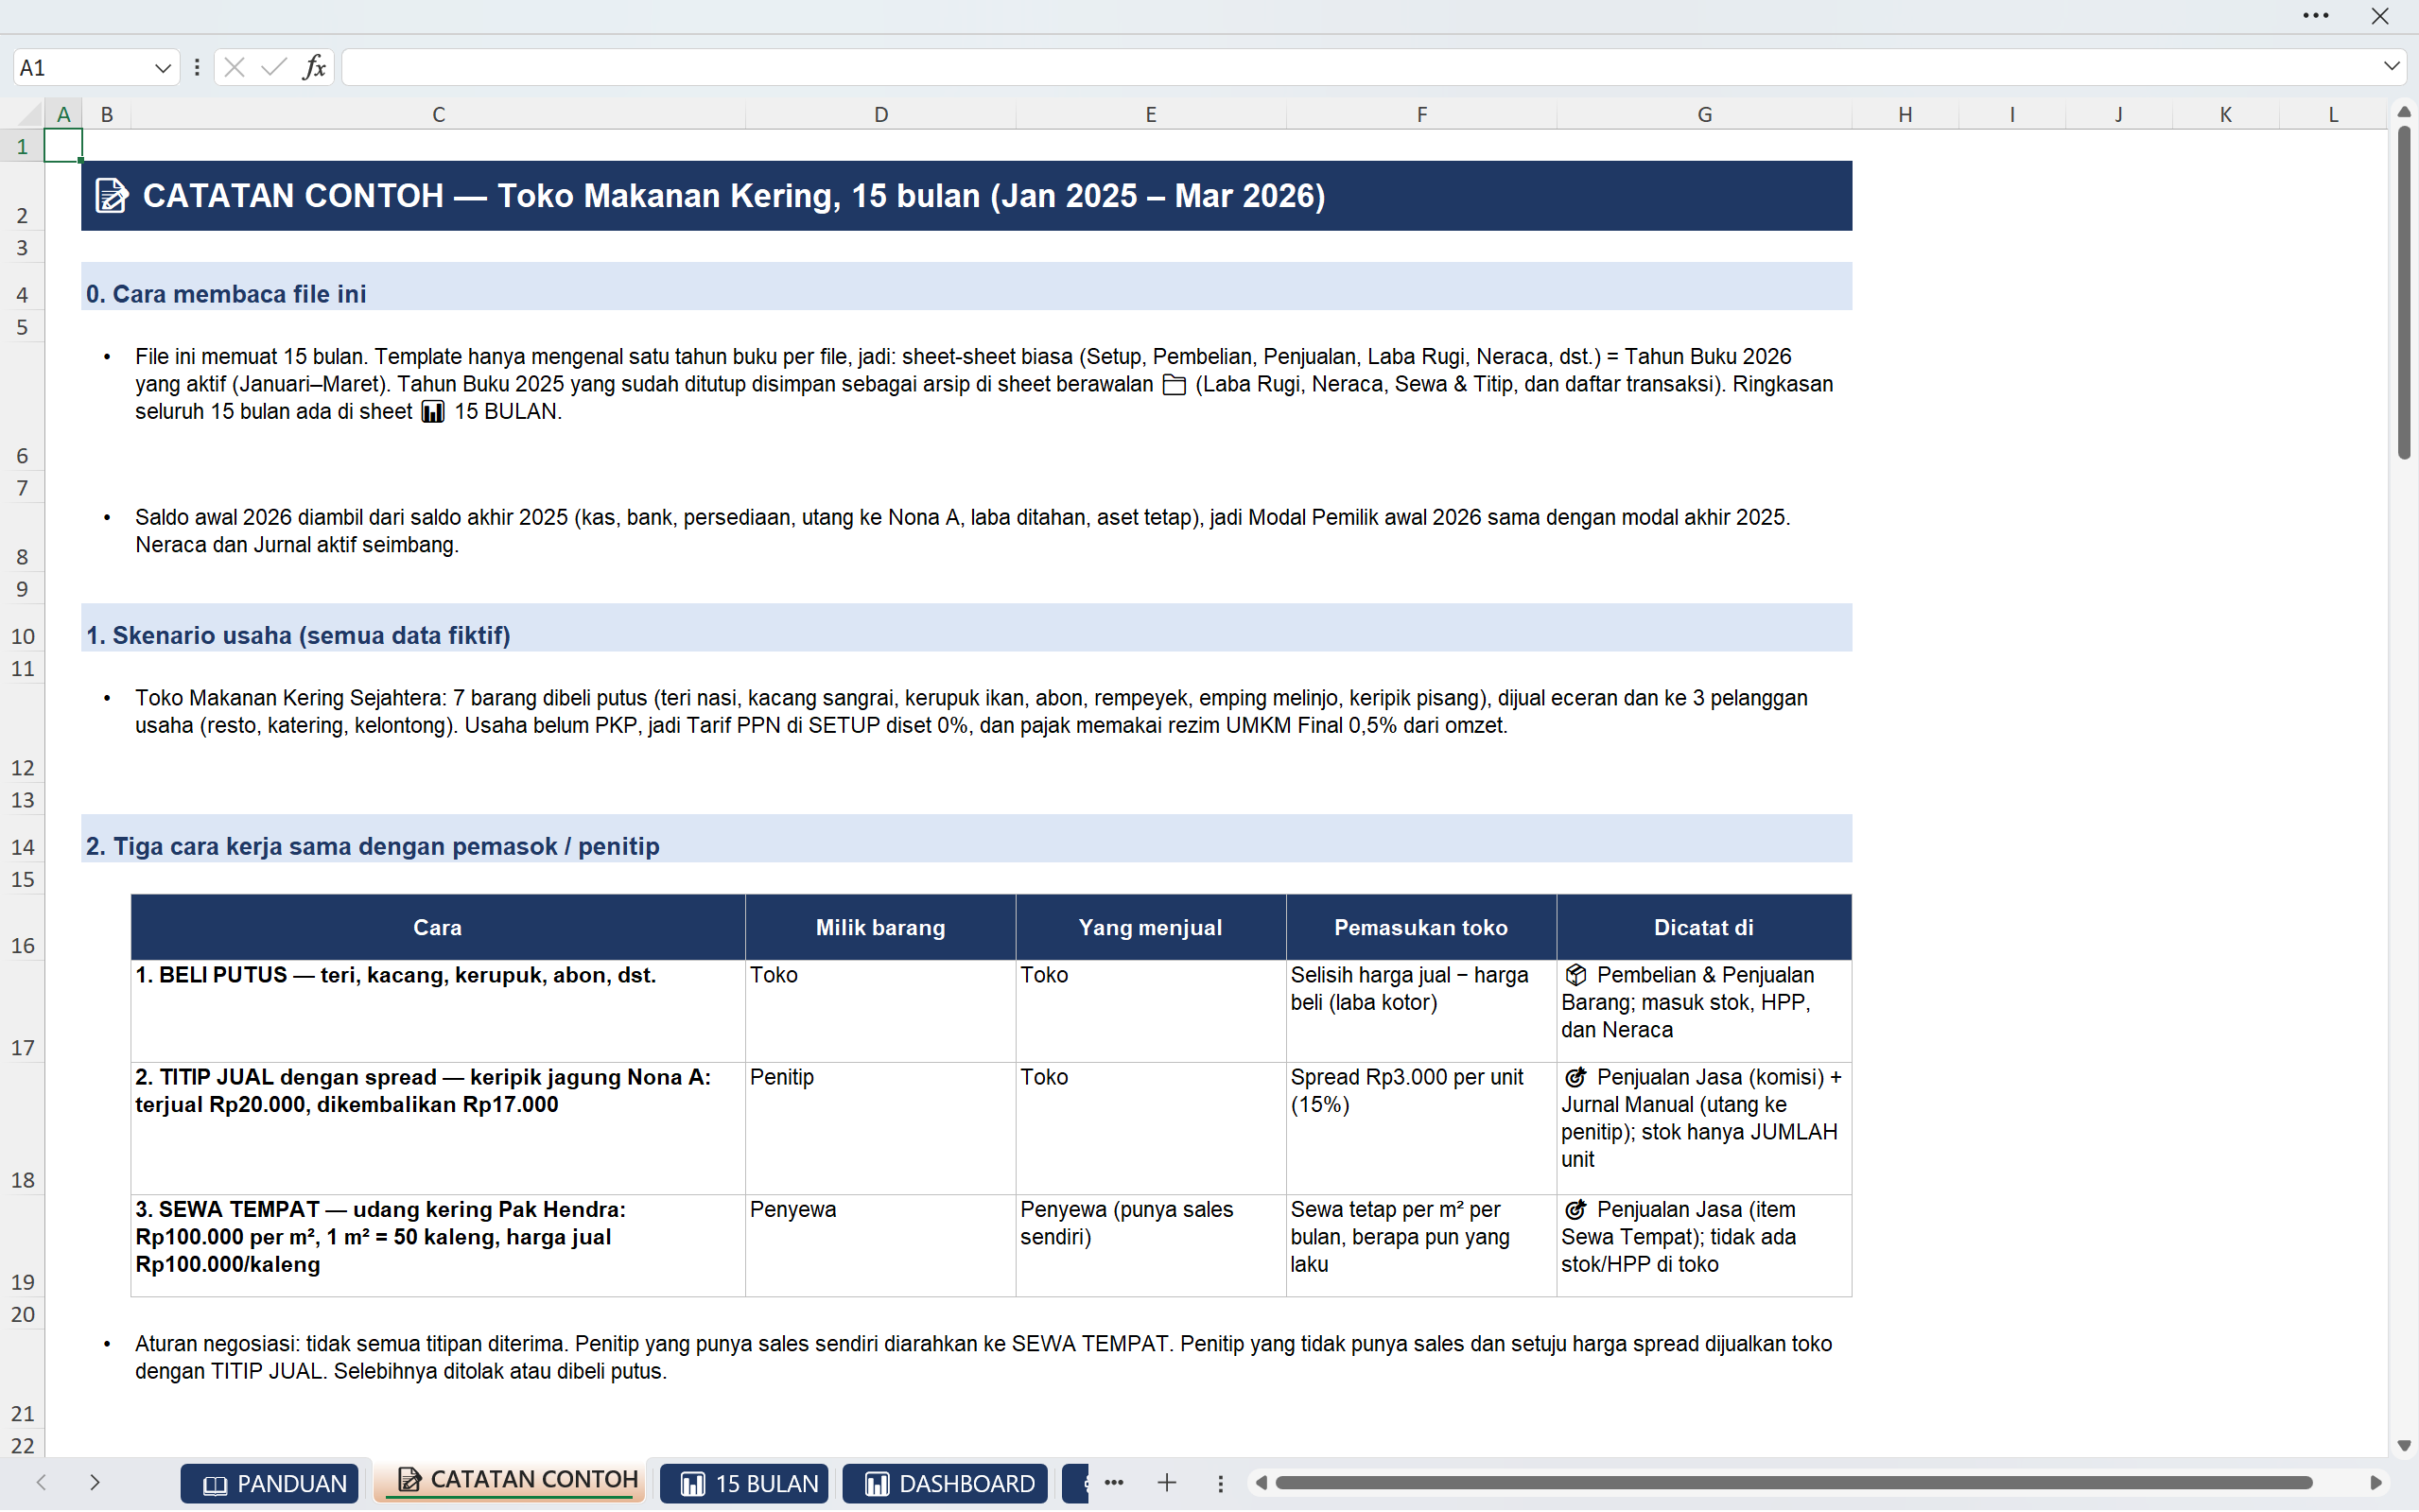
Task: Click the horizontal scrollbar right arrow
Action: point(2377,1482)
